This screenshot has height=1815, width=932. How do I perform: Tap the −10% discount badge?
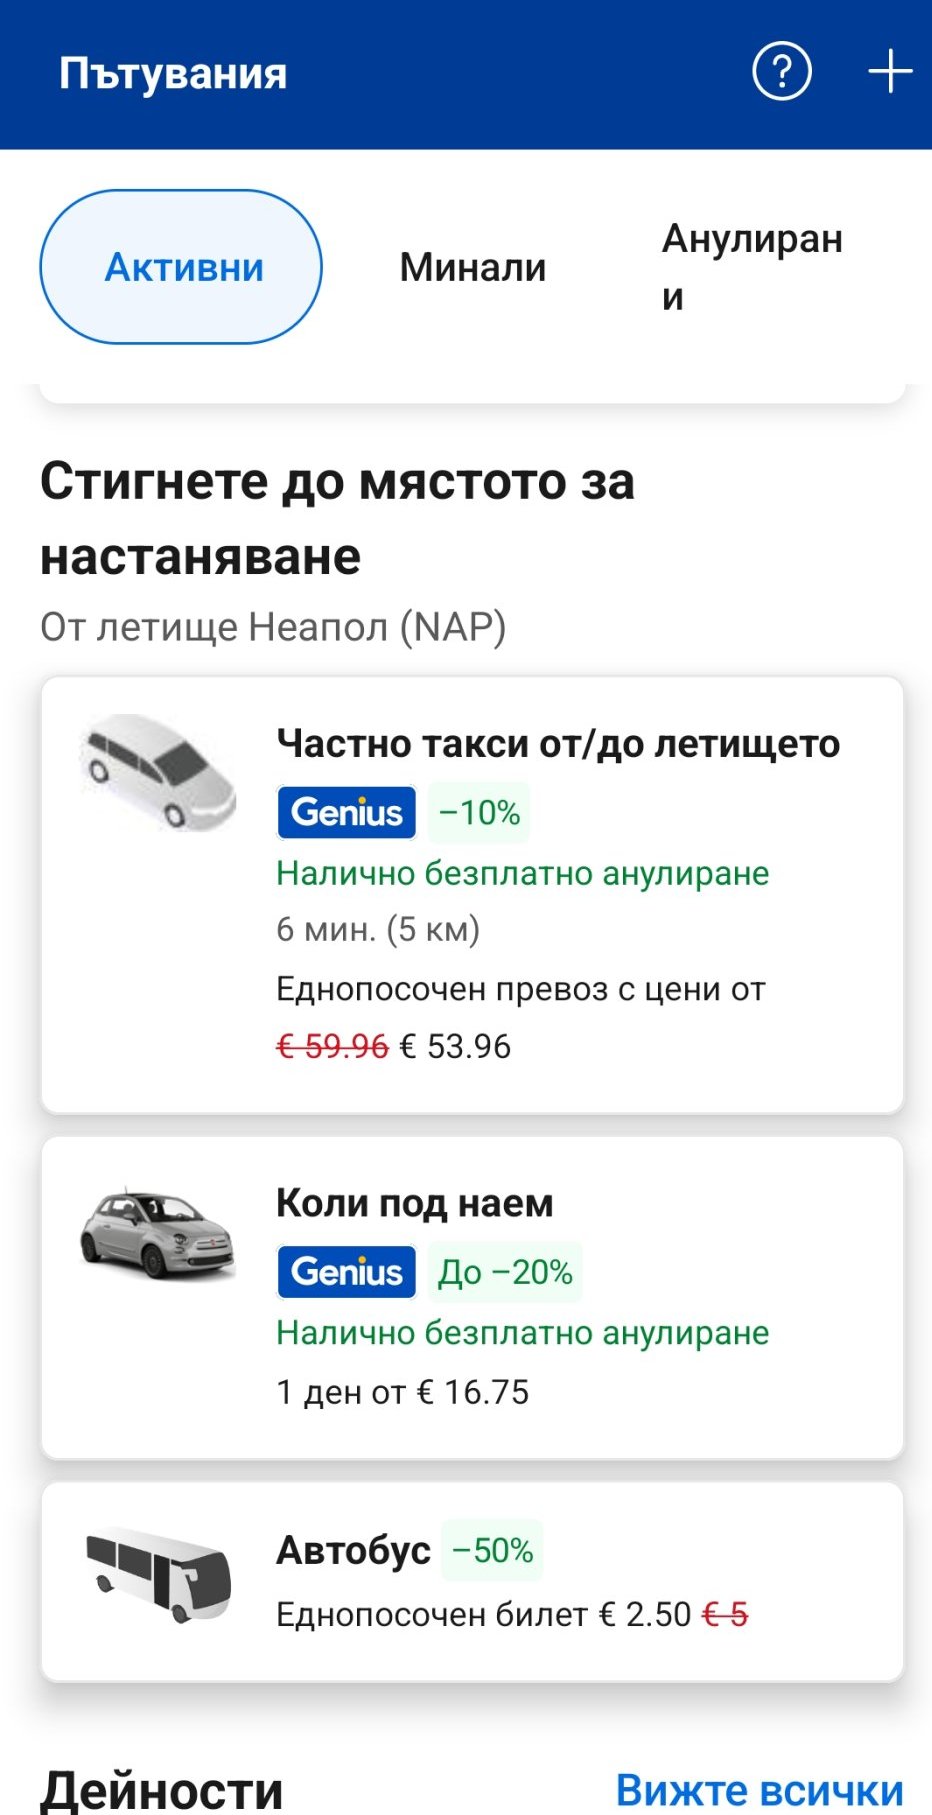pos(479,812)
